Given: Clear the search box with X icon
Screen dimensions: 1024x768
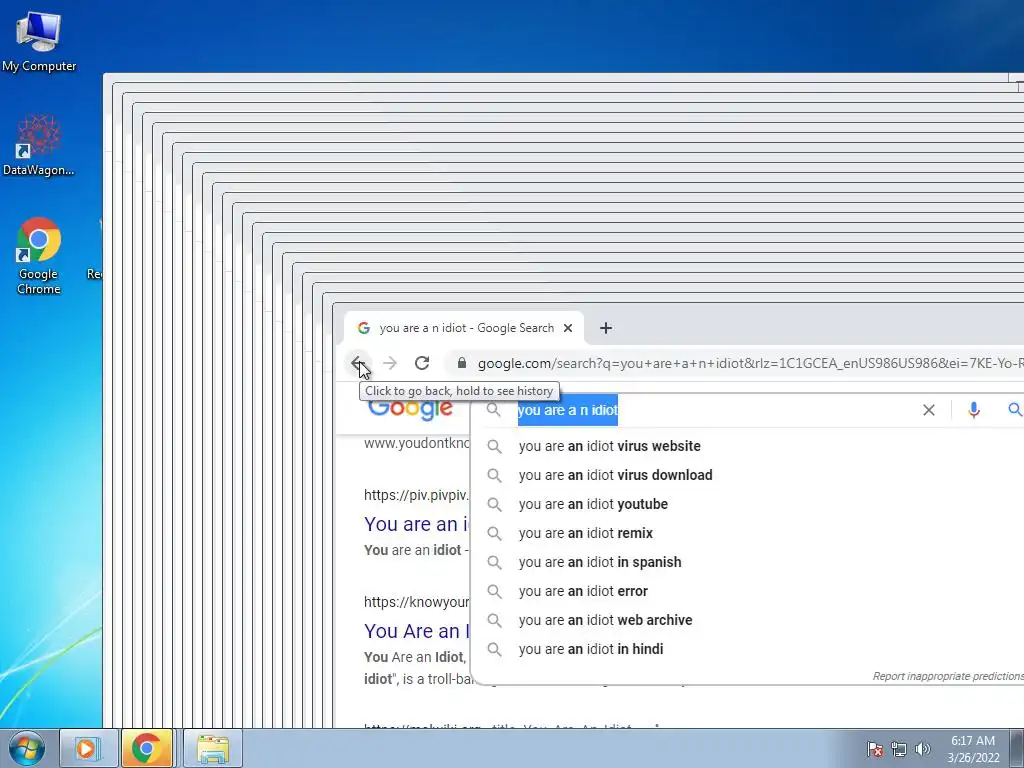Looking at the screenshot, I should tap(929, 410).
